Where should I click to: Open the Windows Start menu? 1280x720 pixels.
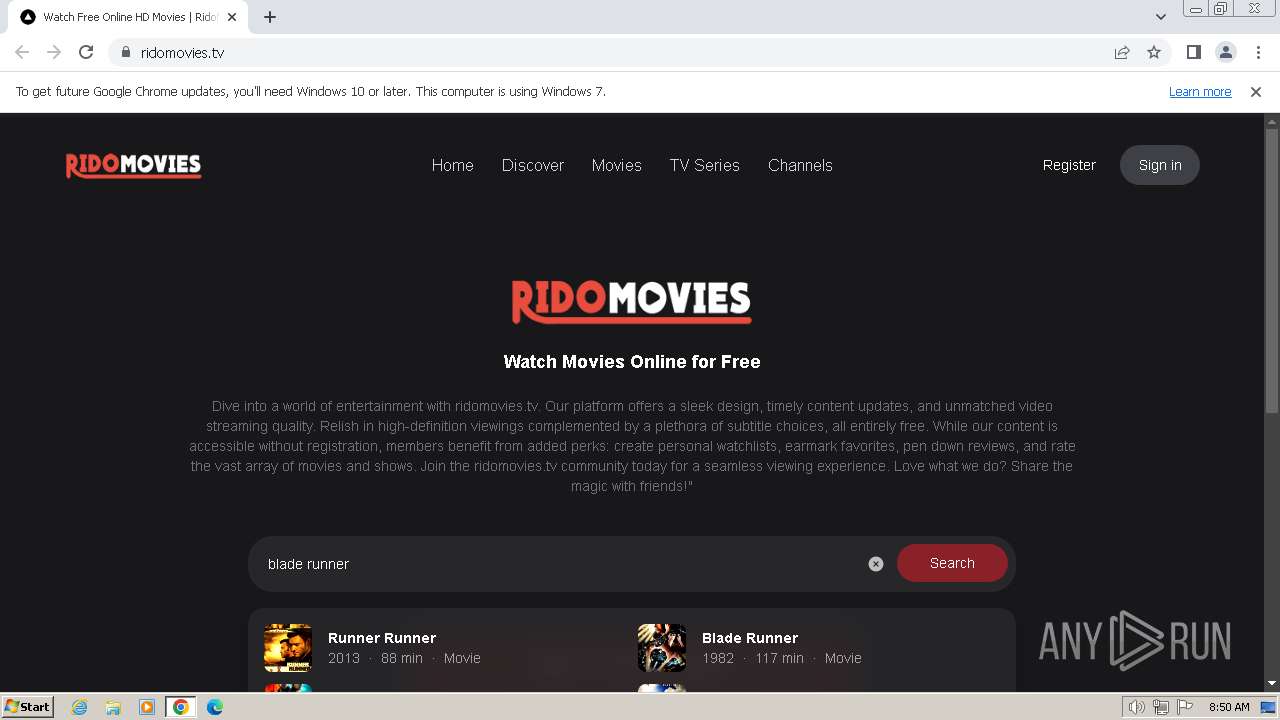(28, 707)
